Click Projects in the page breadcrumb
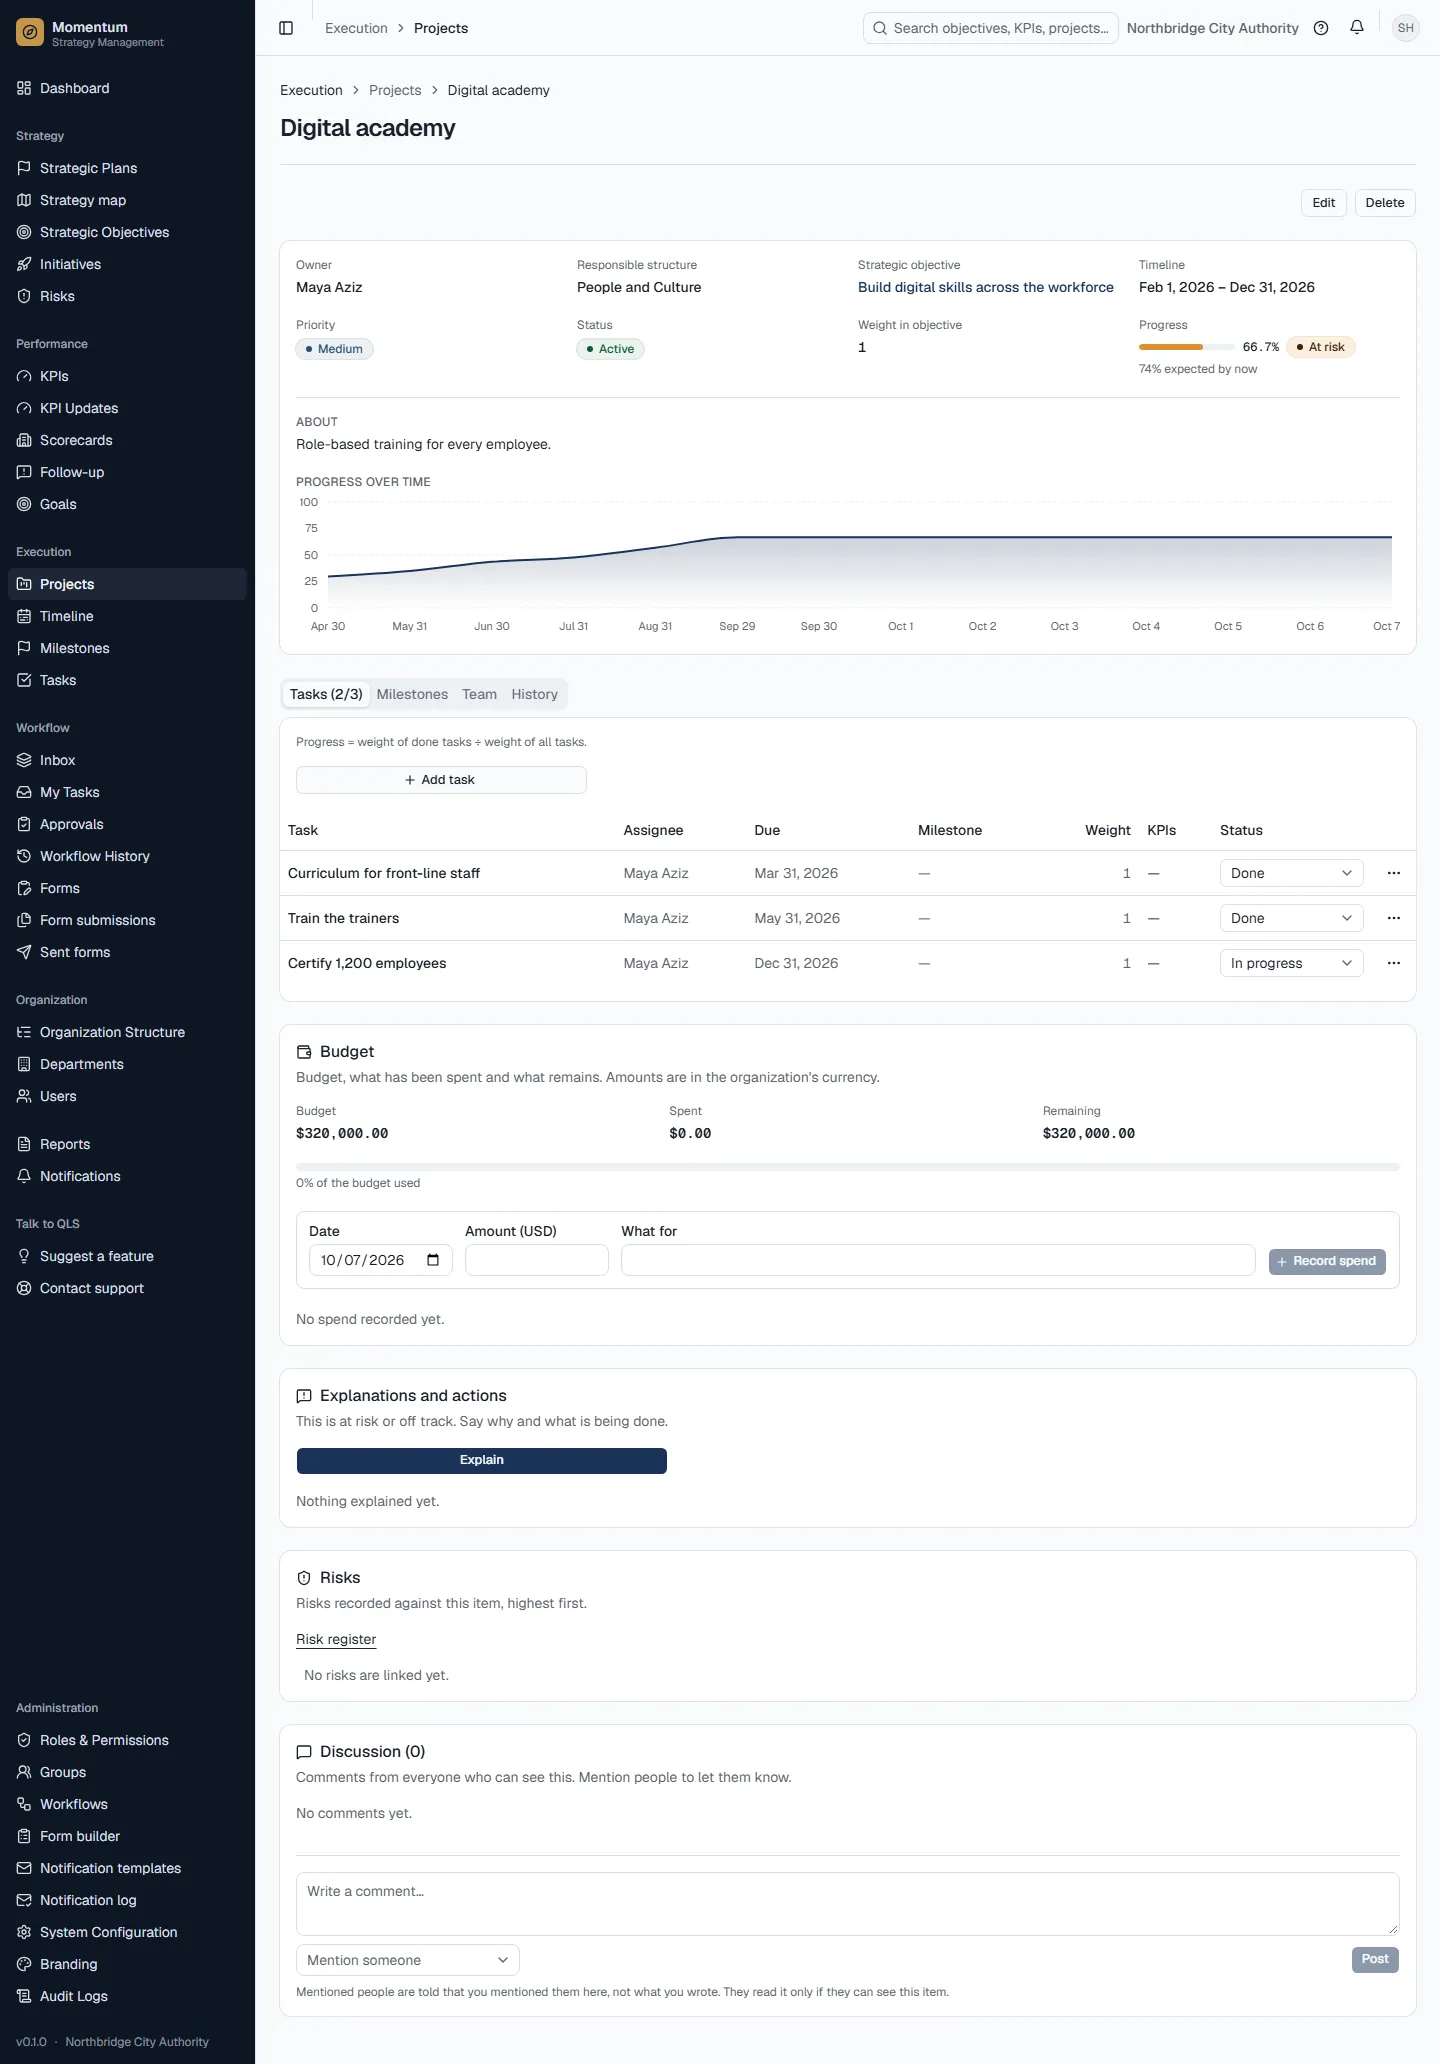Viewport: 1440px width, 2064px height. coord(395,90)
